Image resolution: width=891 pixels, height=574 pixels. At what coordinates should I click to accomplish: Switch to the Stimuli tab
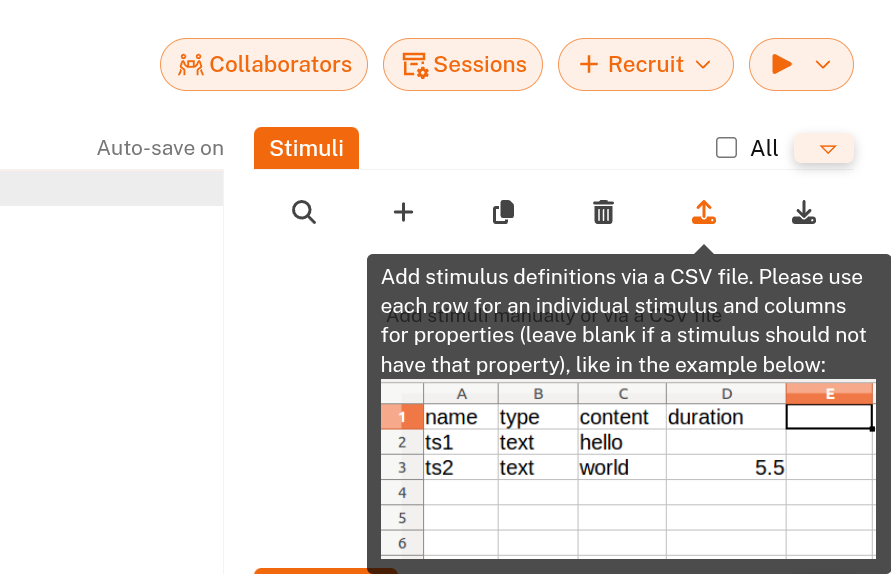(306, 149)
